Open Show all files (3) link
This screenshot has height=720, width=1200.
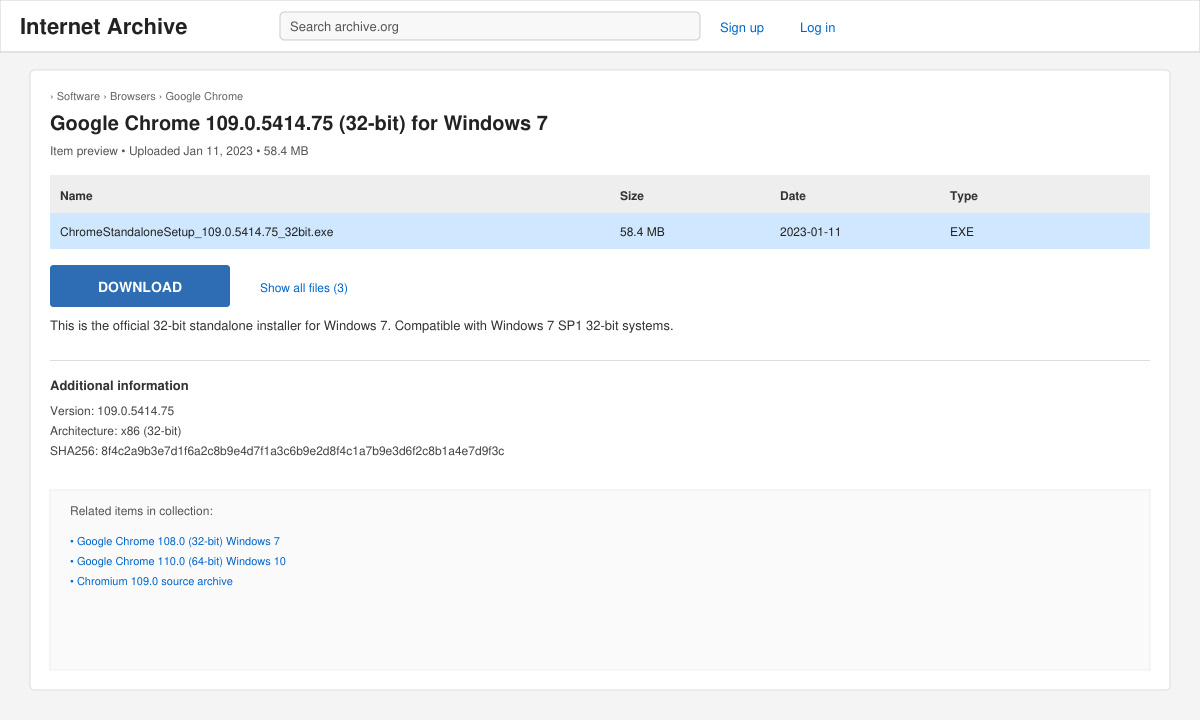pyautogui.click(x=304, y=288)
